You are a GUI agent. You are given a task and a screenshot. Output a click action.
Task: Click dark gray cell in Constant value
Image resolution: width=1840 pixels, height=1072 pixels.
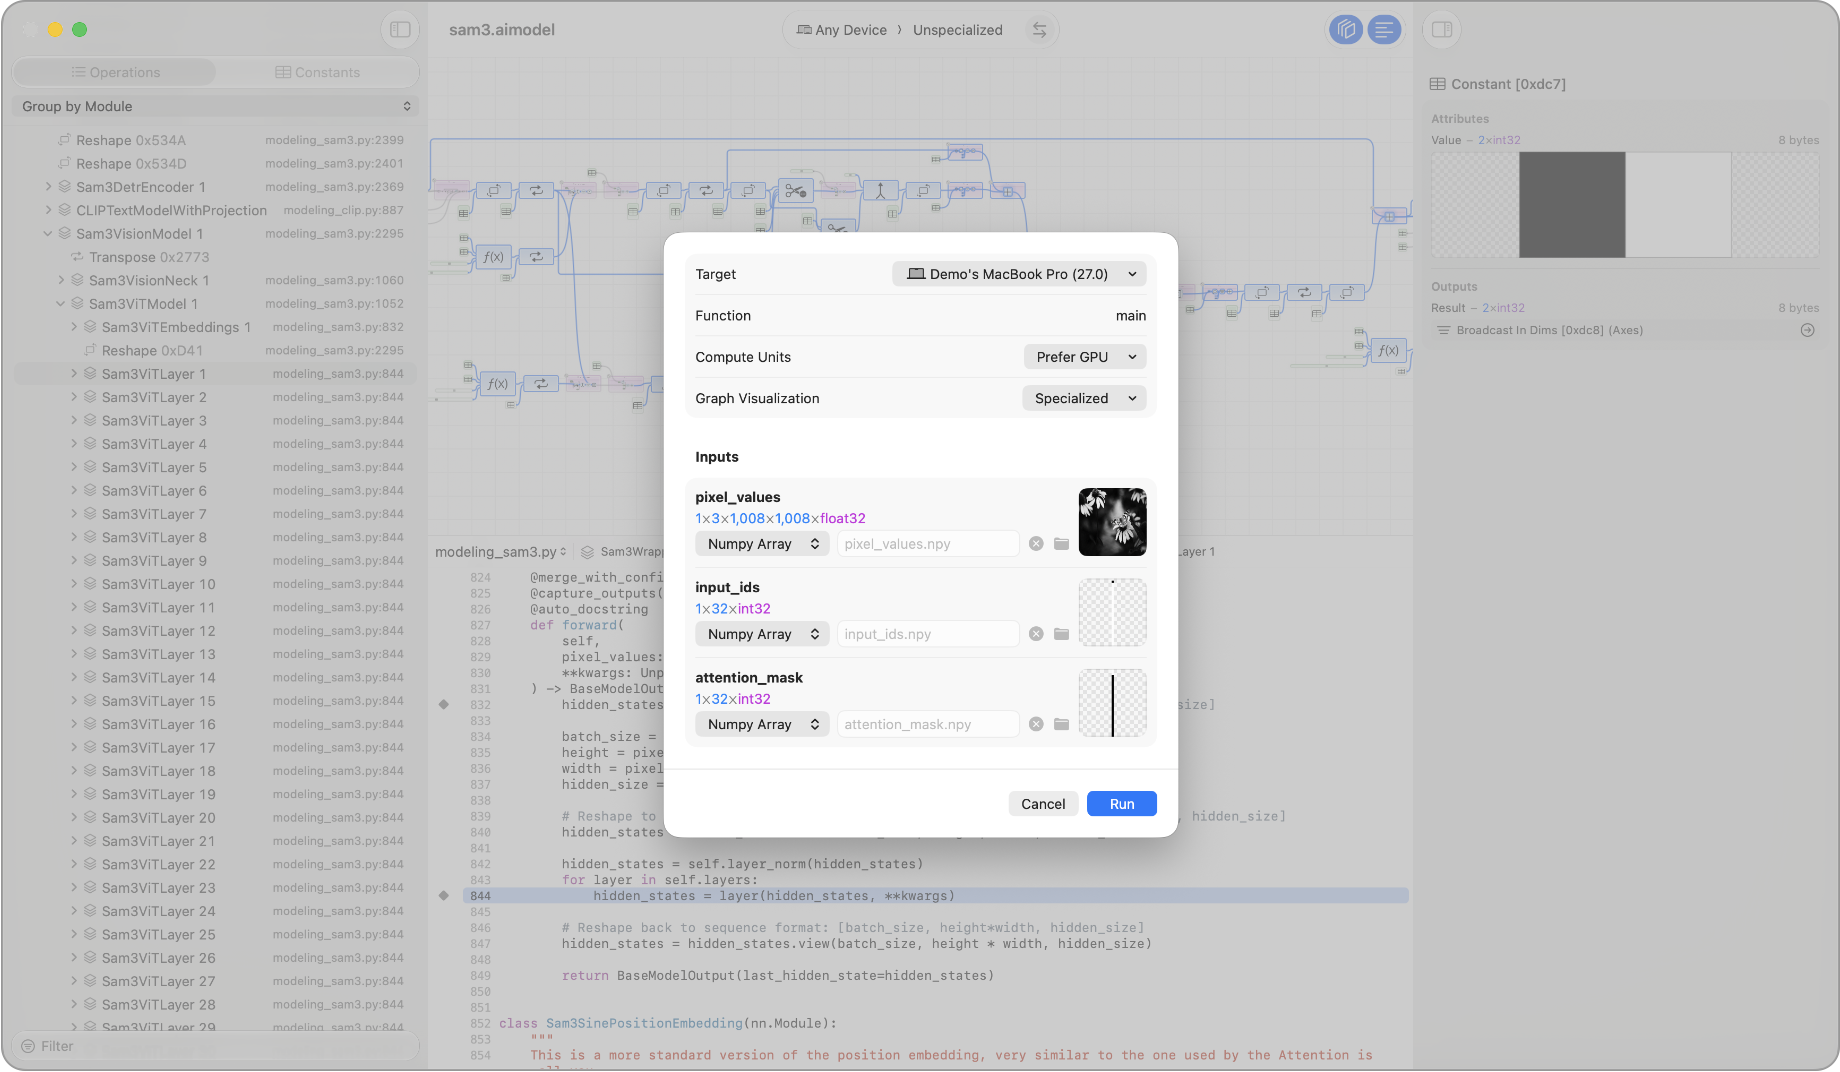pyautogui.click(x=1572, y=205)
